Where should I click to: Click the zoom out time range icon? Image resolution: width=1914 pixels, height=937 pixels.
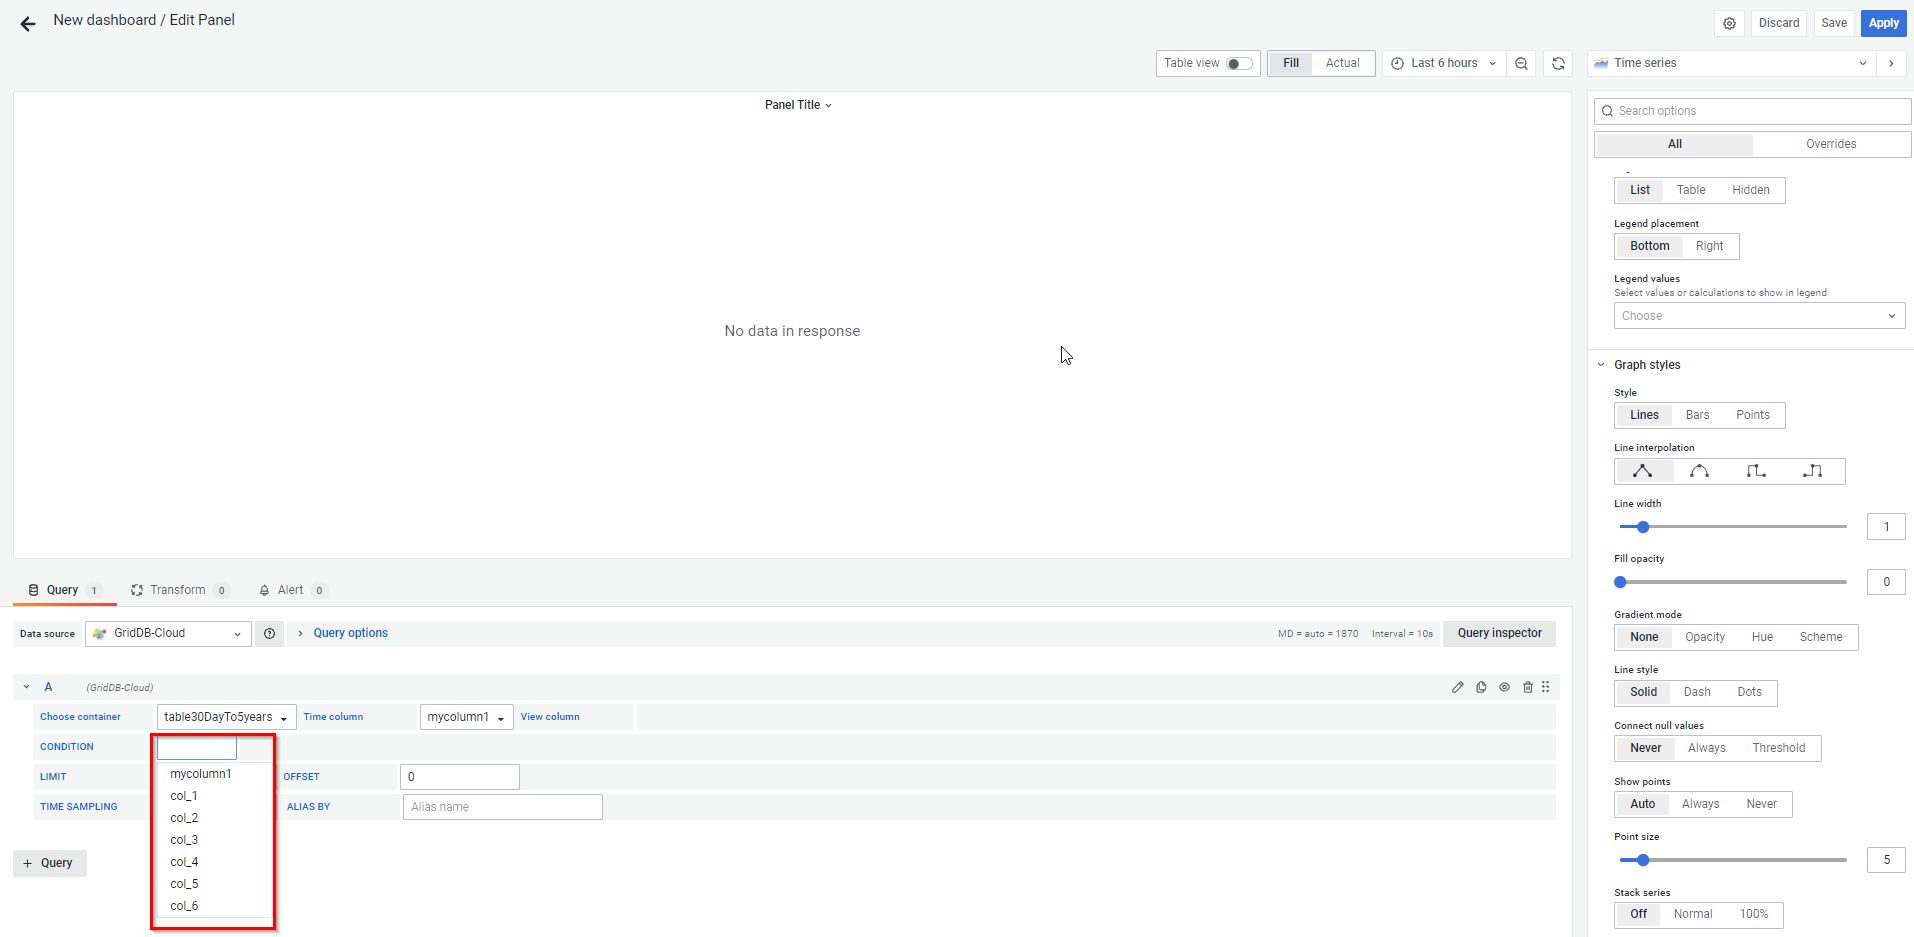click(1521, 63)
